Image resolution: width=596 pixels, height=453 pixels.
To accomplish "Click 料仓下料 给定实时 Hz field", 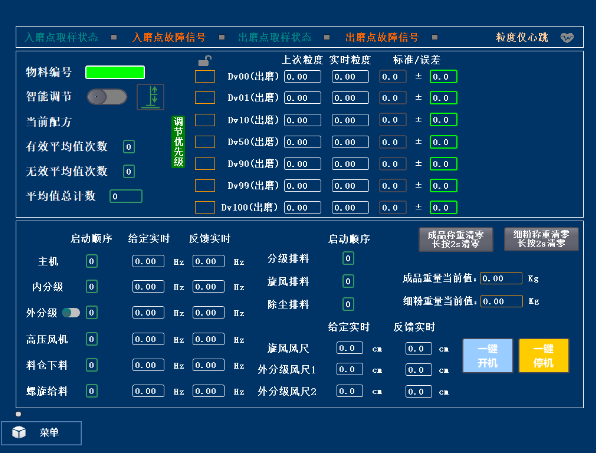I will click(x=148, y=365).
